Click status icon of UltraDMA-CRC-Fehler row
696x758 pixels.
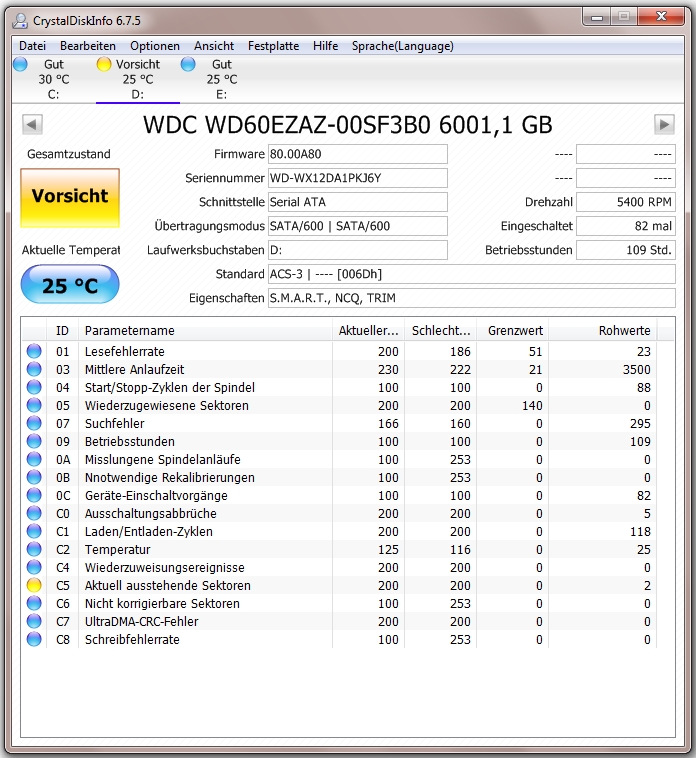point(34,621)
